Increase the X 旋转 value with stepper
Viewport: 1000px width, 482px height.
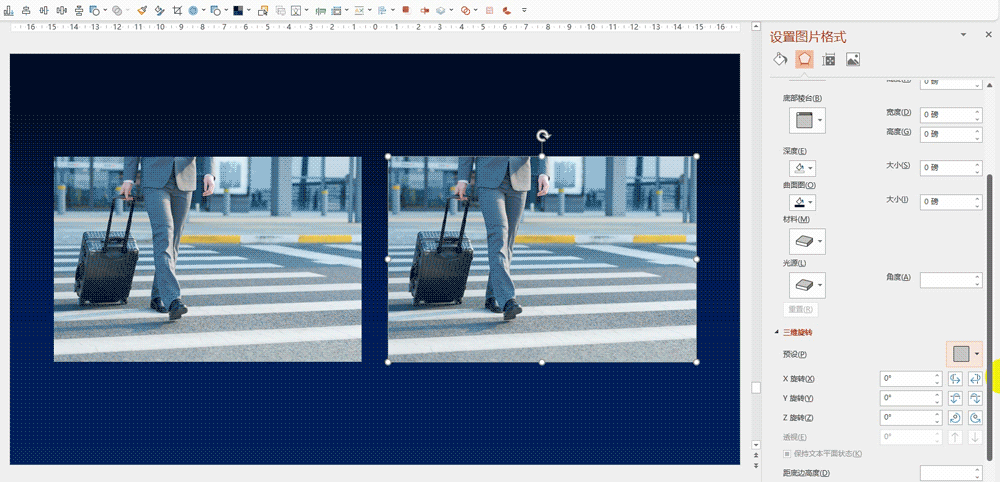[x=937, y=376]
